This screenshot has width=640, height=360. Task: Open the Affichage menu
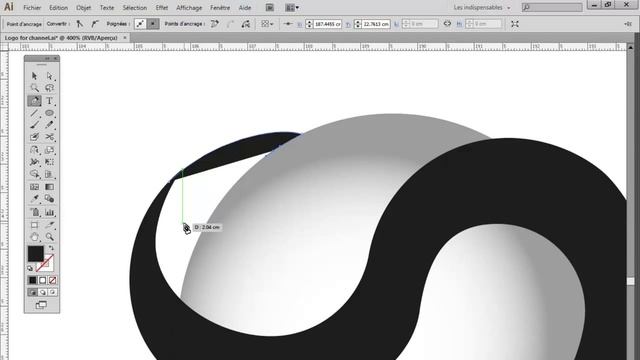click(x=189, y=8)
